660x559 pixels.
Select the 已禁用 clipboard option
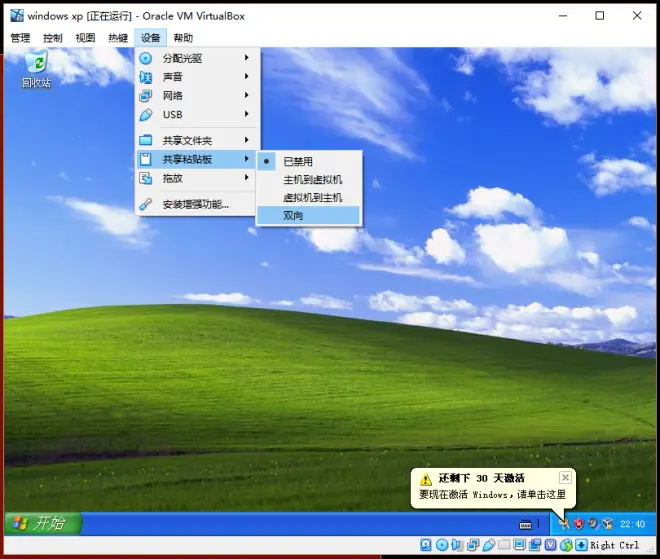point(309,161)
